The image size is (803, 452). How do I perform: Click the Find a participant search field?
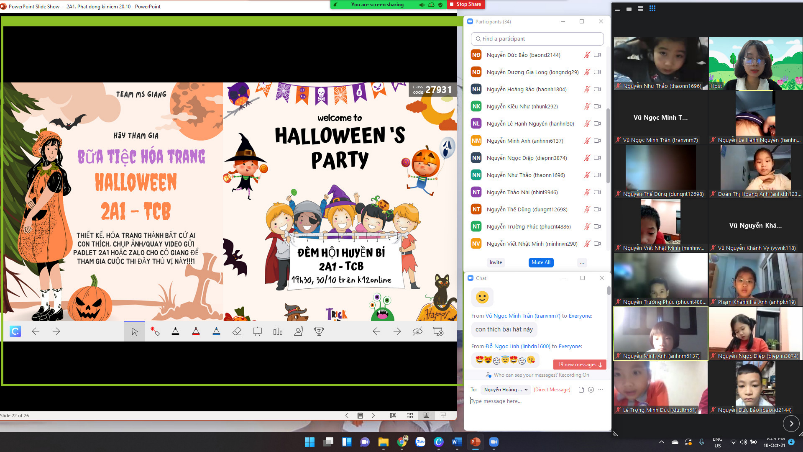pos(538,37)
